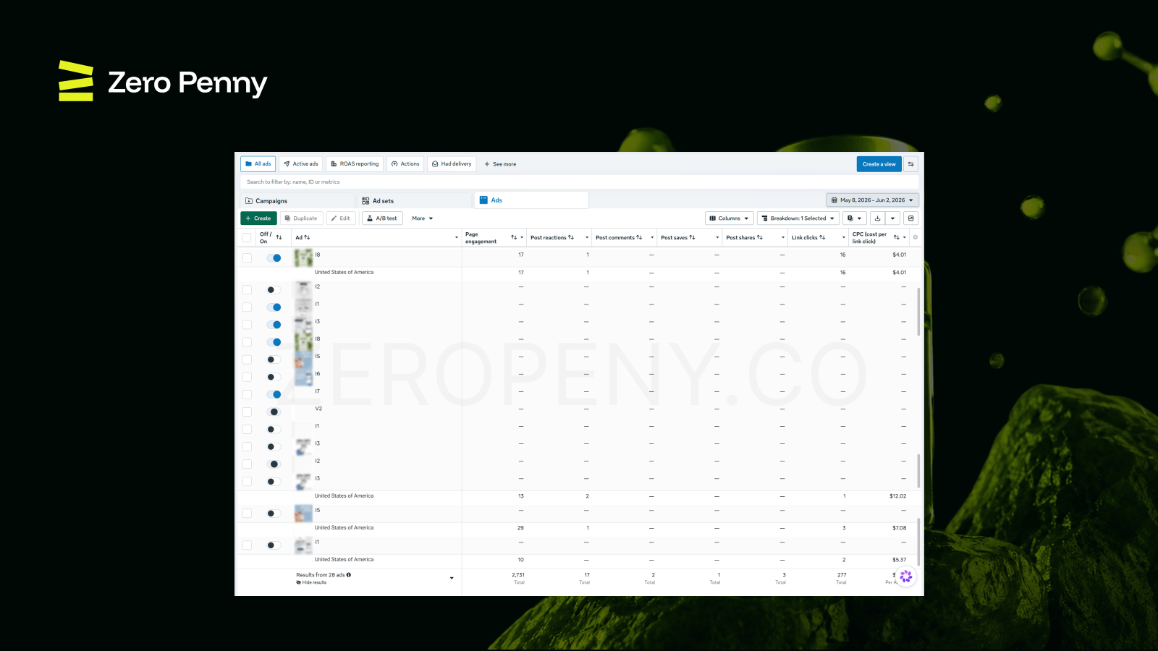
Task: Turn off the I7 ad toggle
Action: coord(274,394)
